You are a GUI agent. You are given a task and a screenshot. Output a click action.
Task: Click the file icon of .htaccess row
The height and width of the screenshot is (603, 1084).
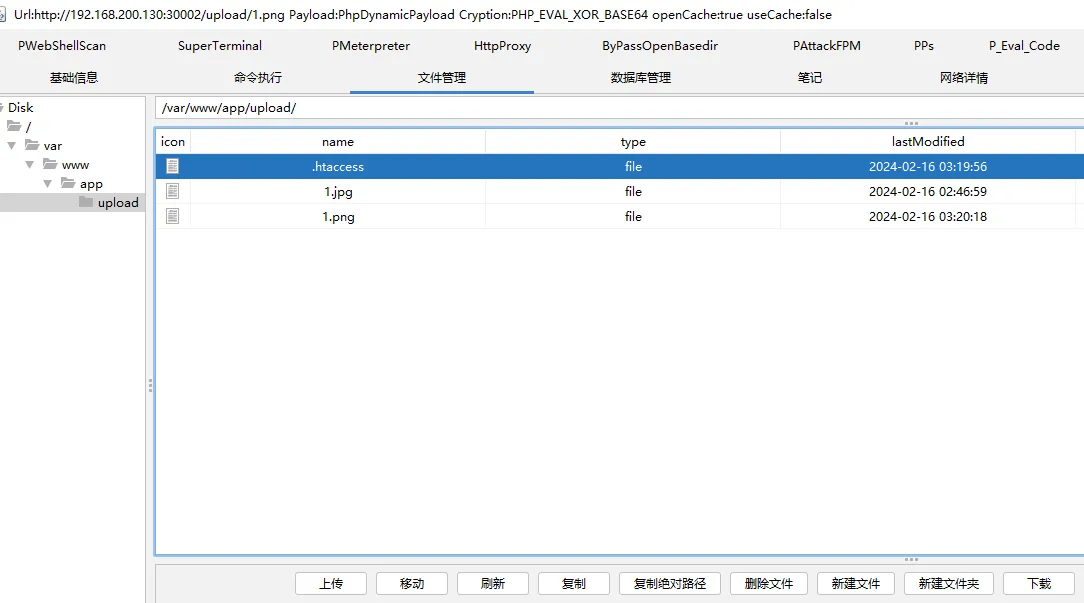pos(173,167)
